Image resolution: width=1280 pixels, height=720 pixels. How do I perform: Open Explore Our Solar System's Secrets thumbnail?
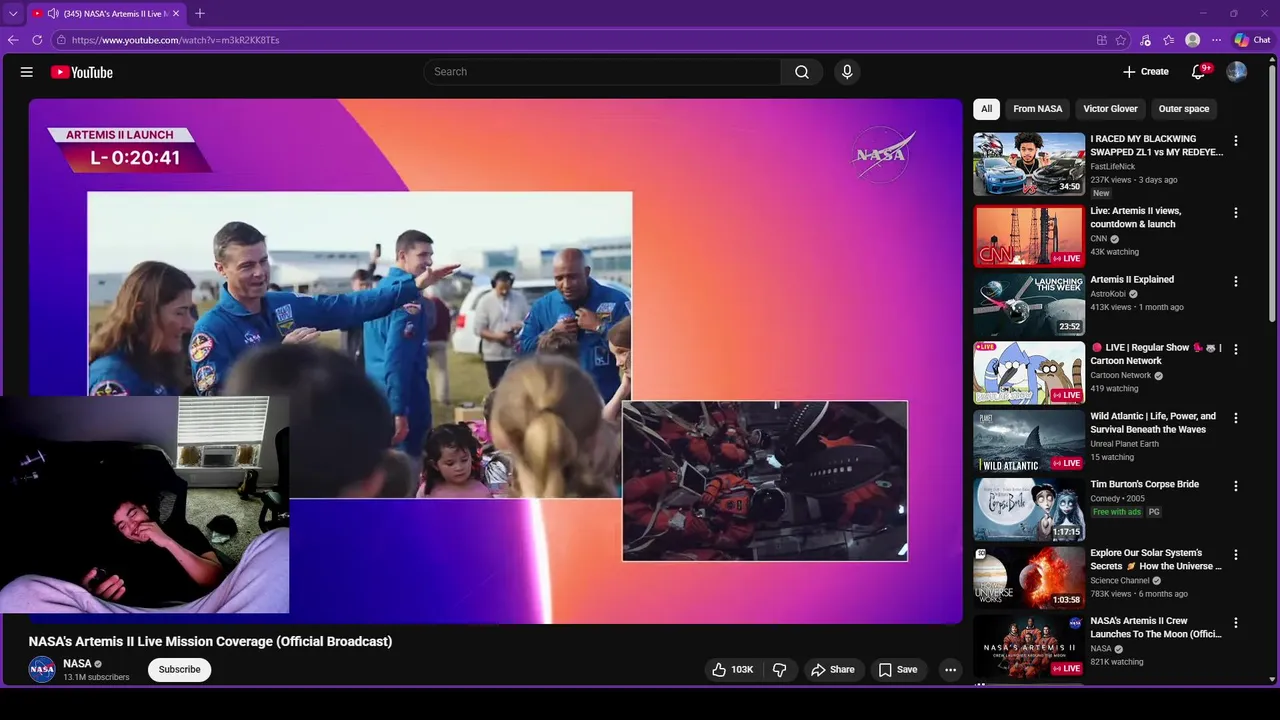(x=1029, y=577)
